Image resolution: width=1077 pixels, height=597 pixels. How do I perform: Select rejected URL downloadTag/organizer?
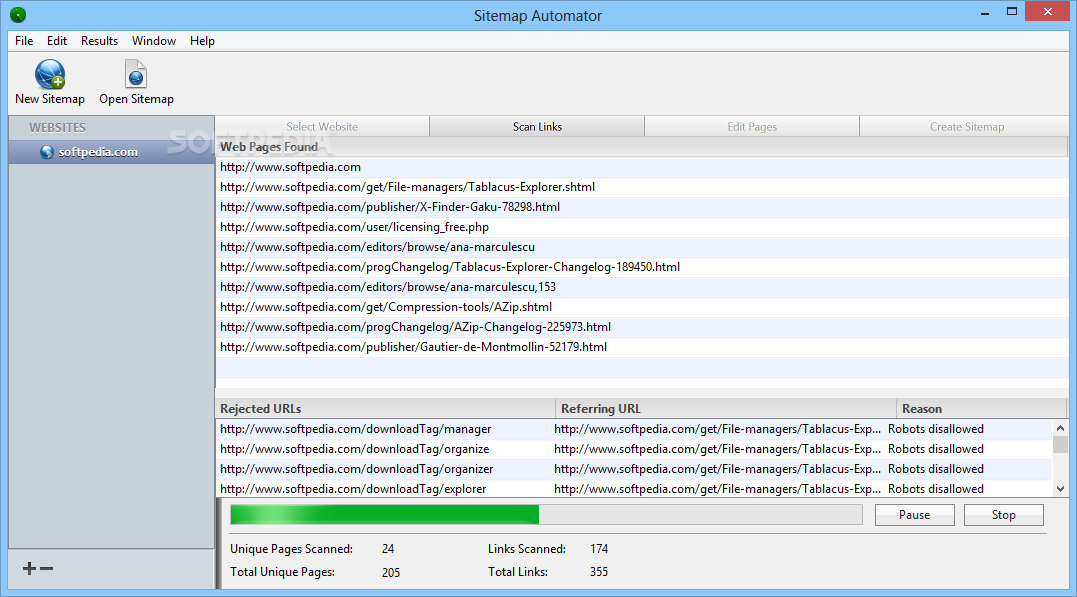(356, 469)
